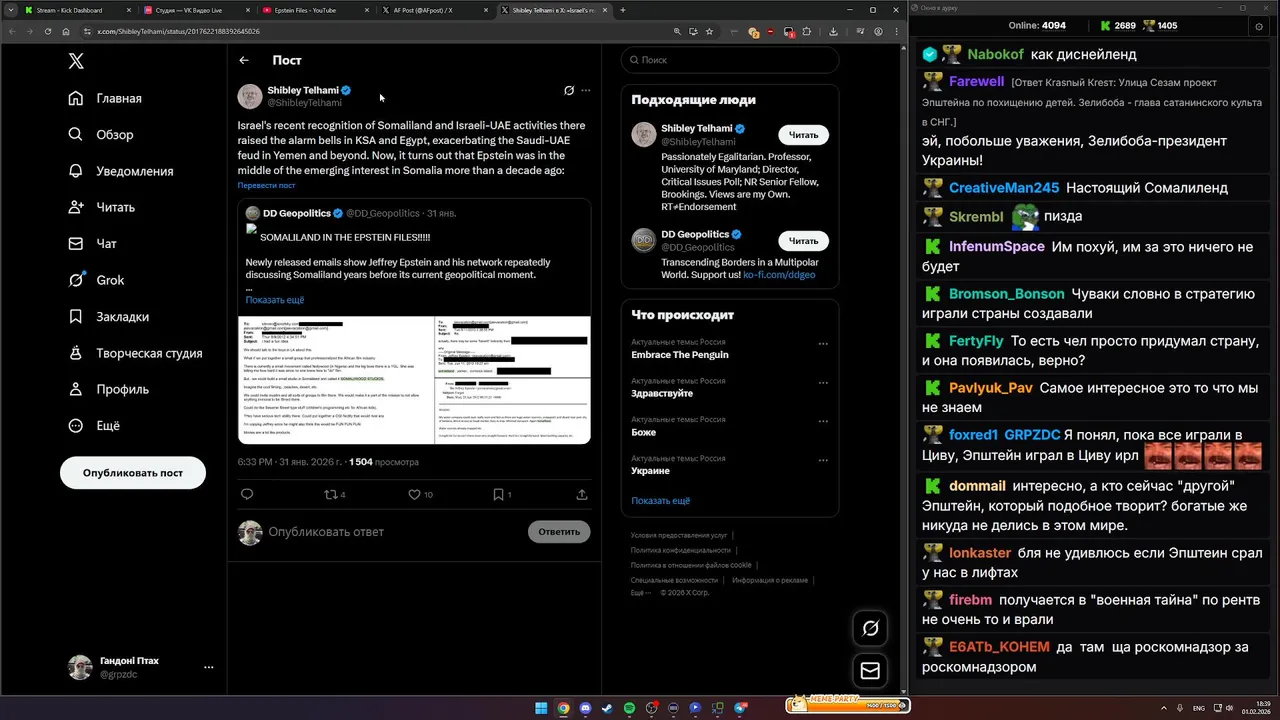Bookmark this page with star icon

[709, 31]
